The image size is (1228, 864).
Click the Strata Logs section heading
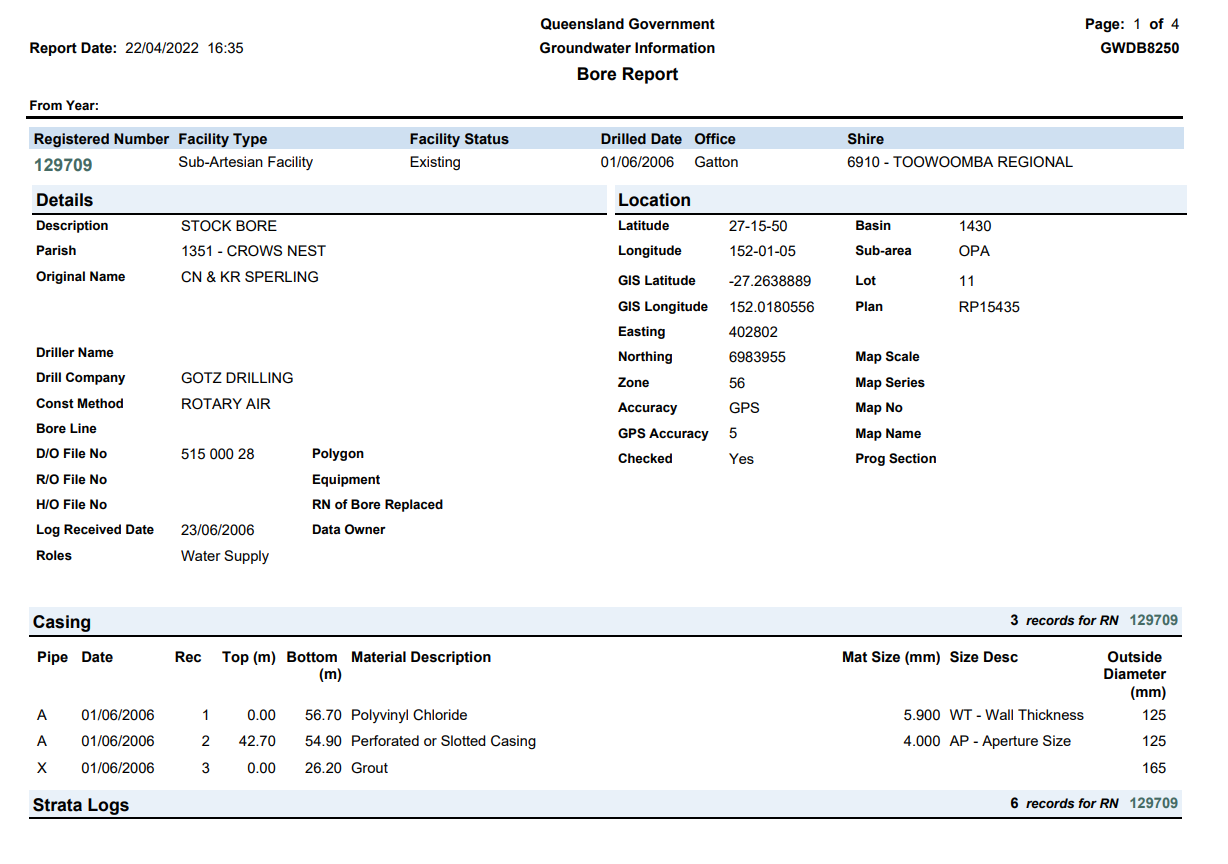click(81, 805)
